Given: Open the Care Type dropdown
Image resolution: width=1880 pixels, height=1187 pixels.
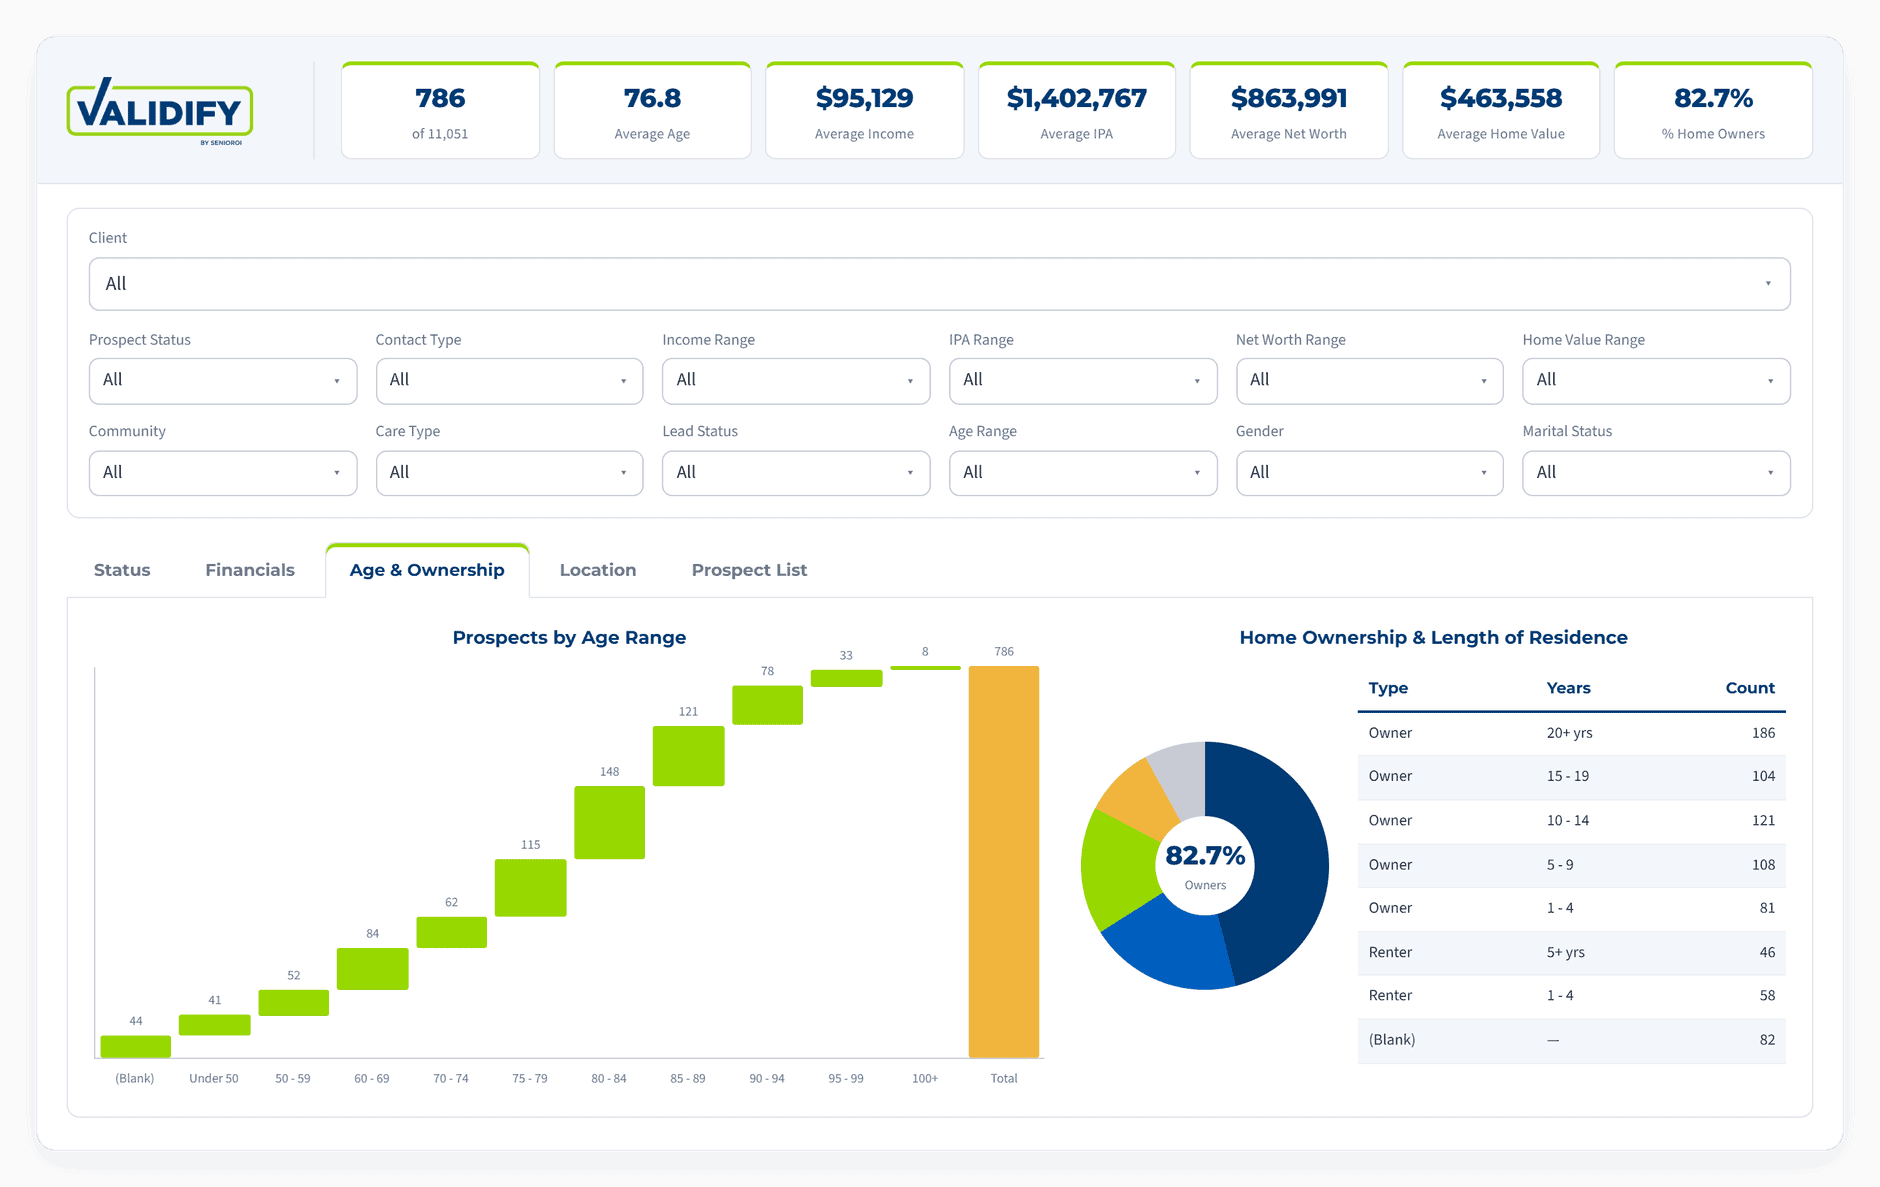Looking at the screenshot, I should (509, 473).
